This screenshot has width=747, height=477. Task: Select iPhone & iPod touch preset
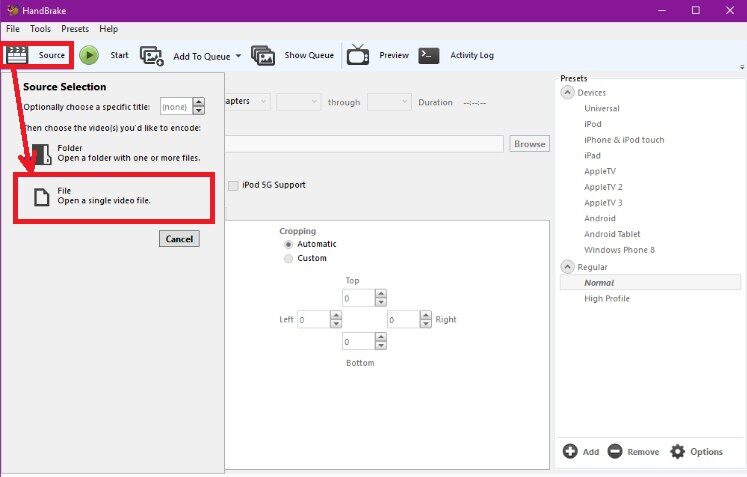(624, 140)
